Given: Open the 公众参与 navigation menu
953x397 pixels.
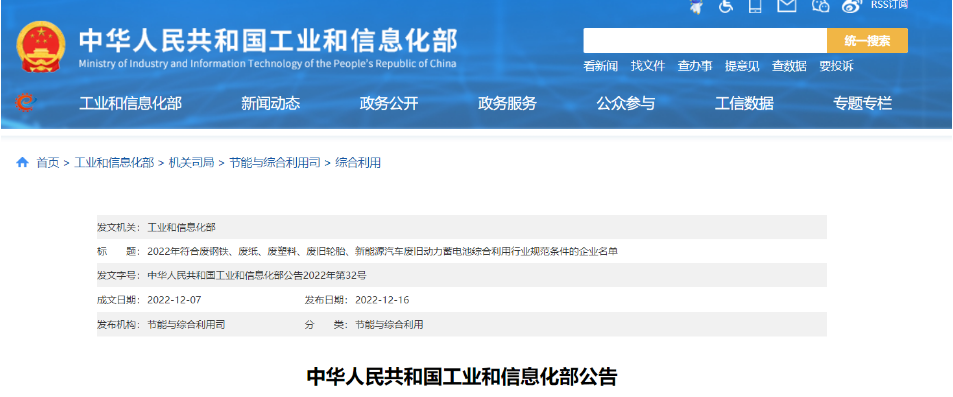Looking at the screenshot, I should 625,103.
